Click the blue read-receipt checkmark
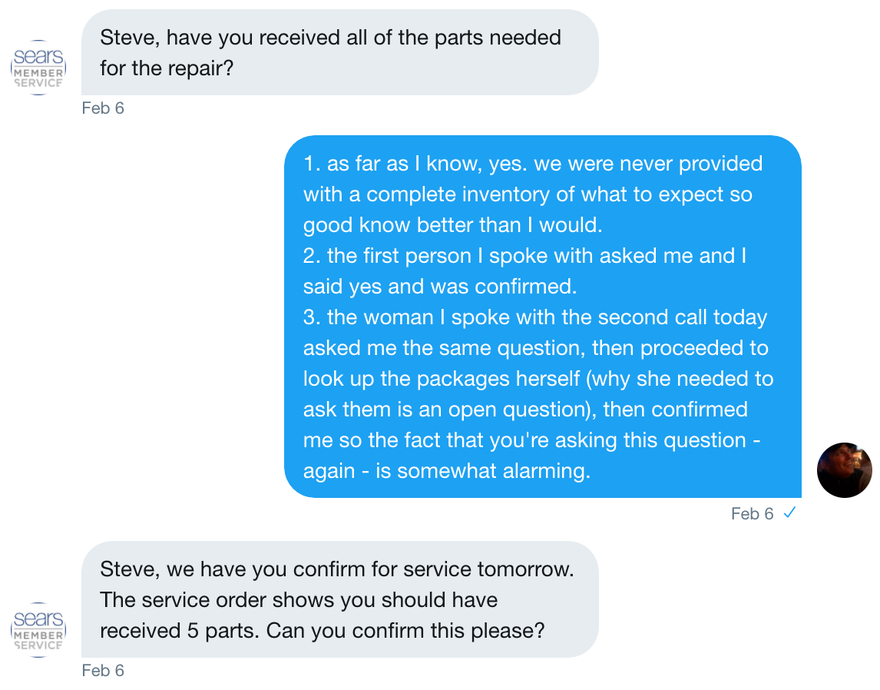Viewport: 880px width, 690px height. point(790,513)
